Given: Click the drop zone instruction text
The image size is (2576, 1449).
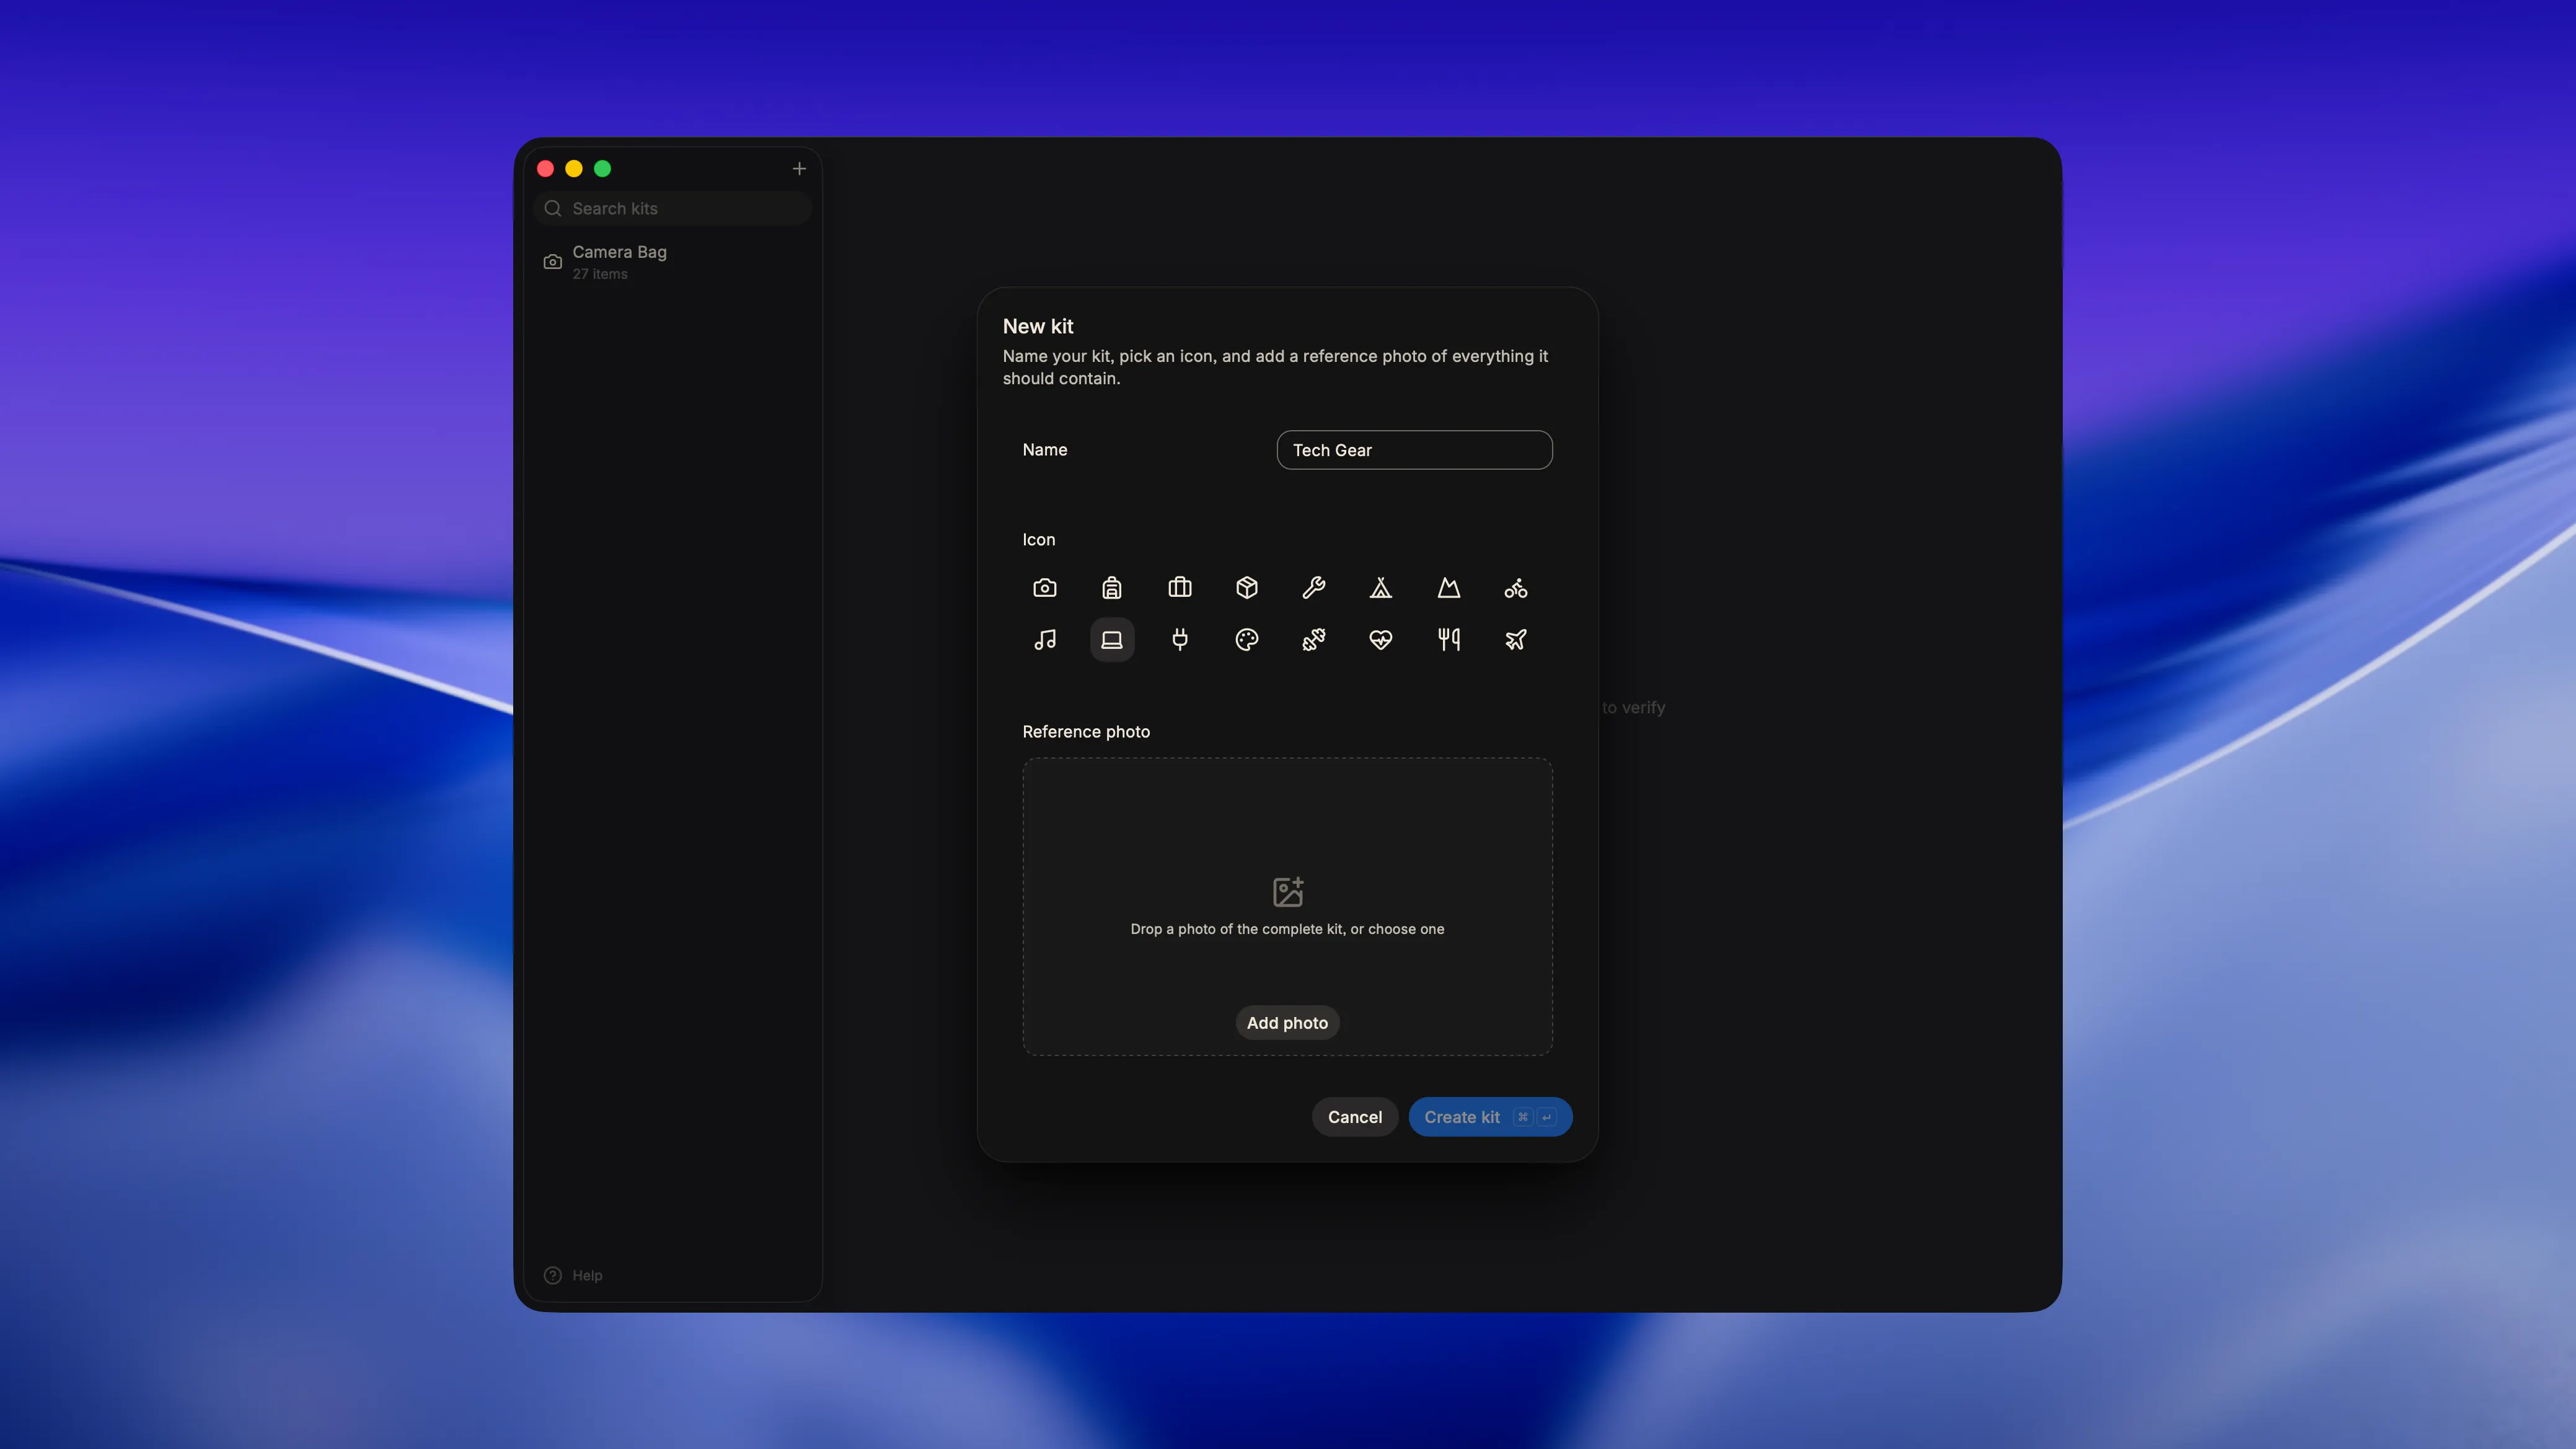Looking at the screenshot, I should (x=1287, y=929).
